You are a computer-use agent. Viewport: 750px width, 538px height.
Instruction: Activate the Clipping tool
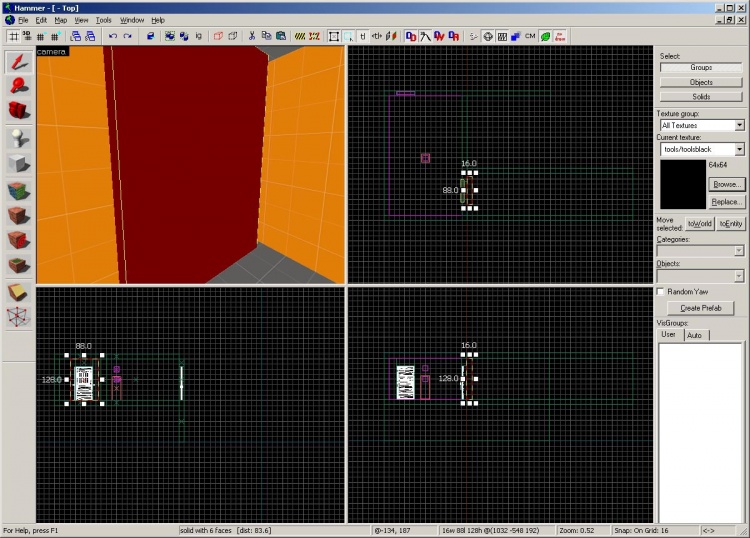[18, 291]
